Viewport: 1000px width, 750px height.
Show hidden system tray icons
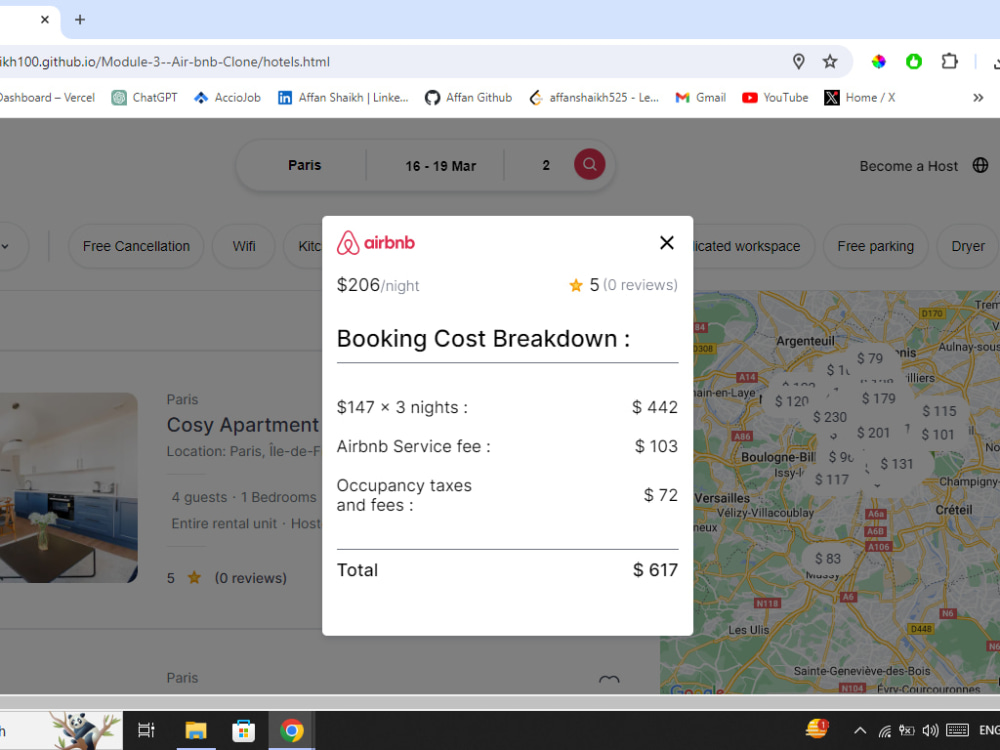[860, 731]
